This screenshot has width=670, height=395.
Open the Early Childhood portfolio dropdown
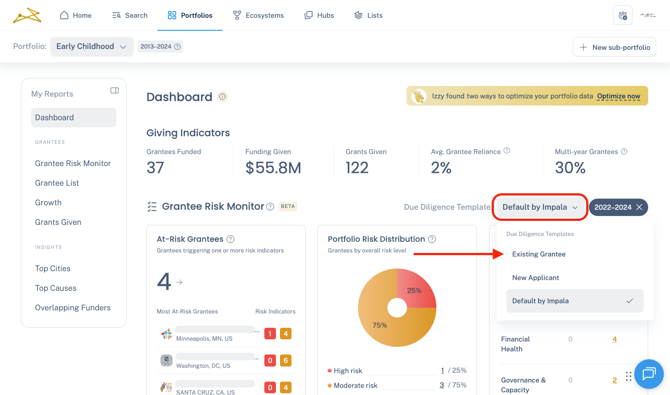click(91, 47)
